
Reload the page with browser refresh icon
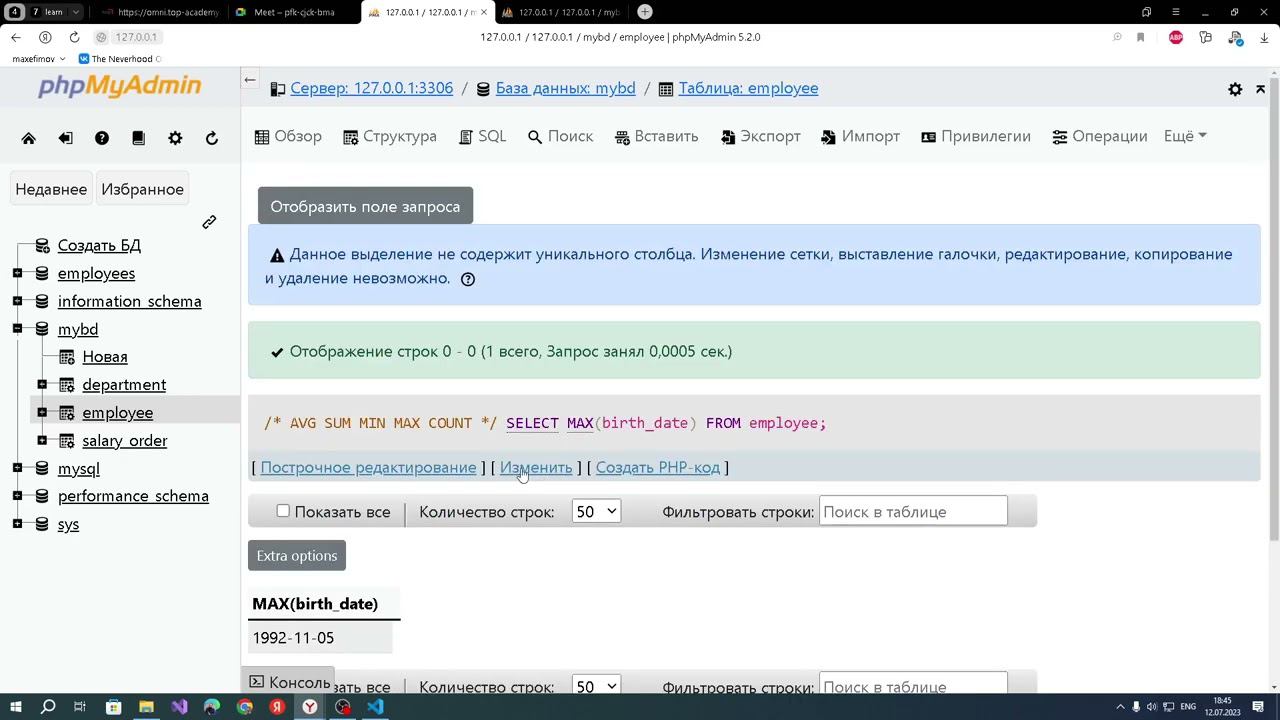[74, 37]
